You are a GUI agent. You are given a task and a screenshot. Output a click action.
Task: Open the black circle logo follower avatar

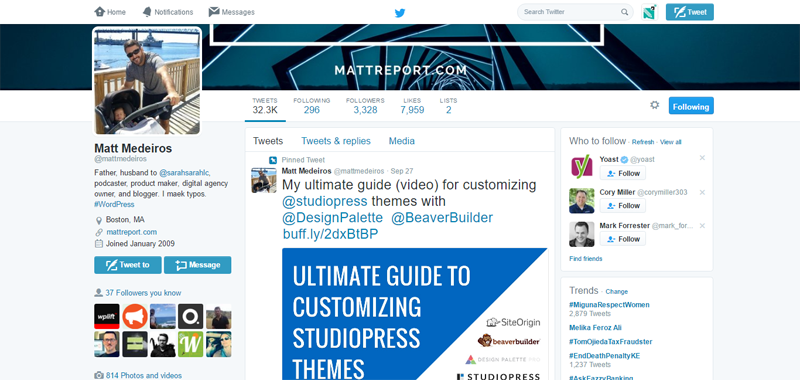191,316
